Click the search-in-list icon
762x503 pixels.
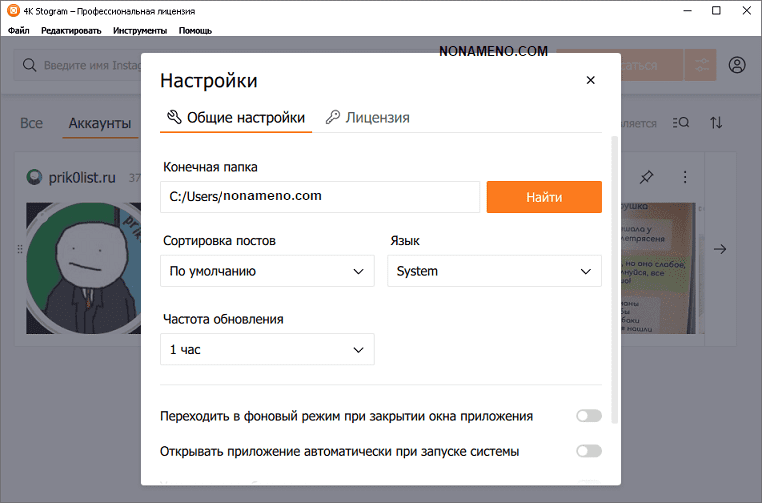pos(681,123)
